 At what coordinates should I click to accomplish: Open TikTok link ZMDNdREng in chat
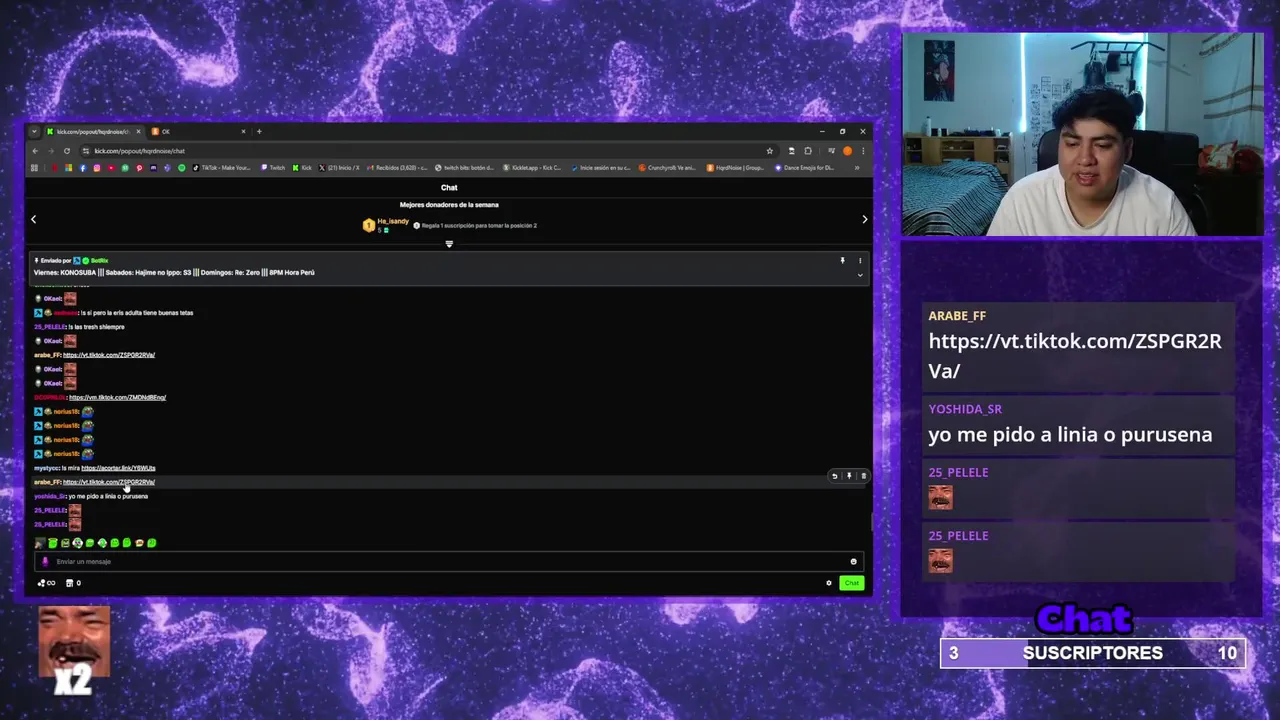(117, 398)
